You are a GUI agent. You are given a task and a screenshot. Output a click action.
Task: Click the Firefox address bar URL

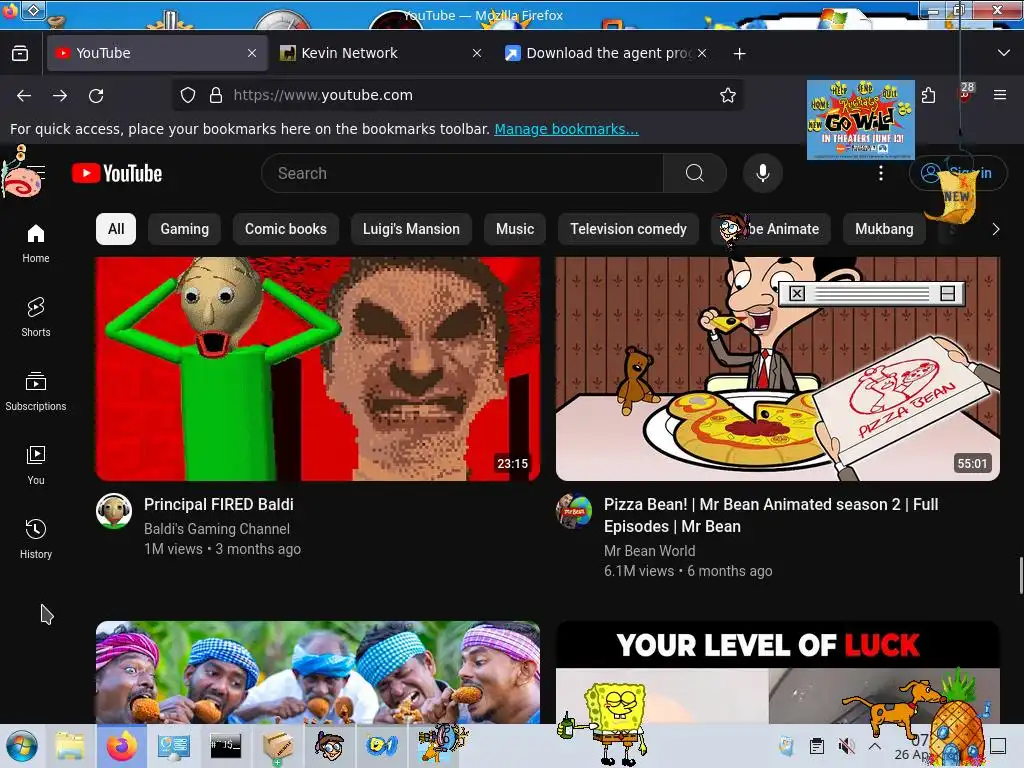click(457, 95)
